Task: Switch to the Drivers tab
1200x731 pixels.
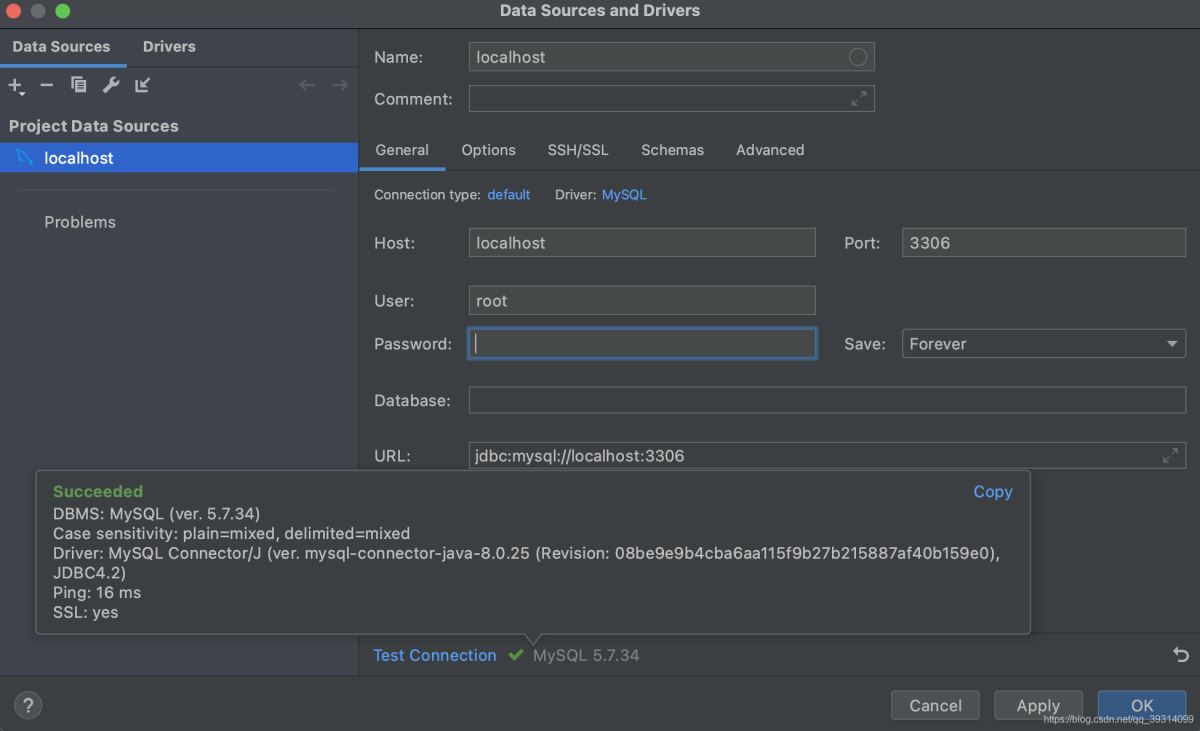Action: tap(169, 47)
